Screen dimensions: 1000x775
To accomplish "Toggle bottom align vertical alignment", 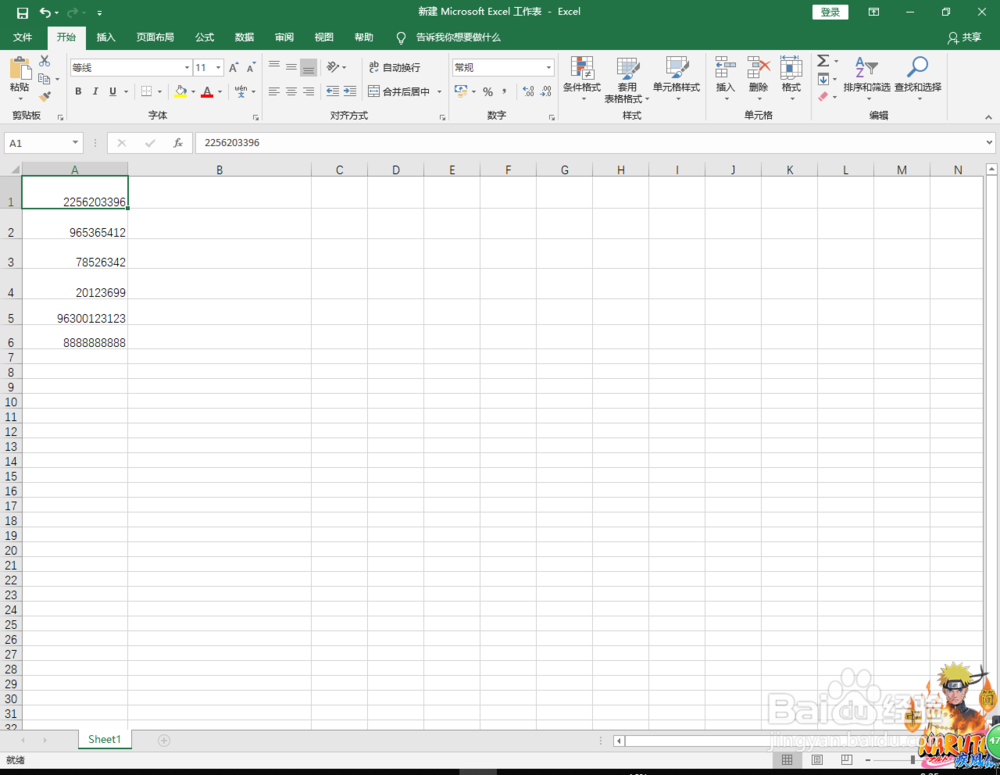I will 308,67.
